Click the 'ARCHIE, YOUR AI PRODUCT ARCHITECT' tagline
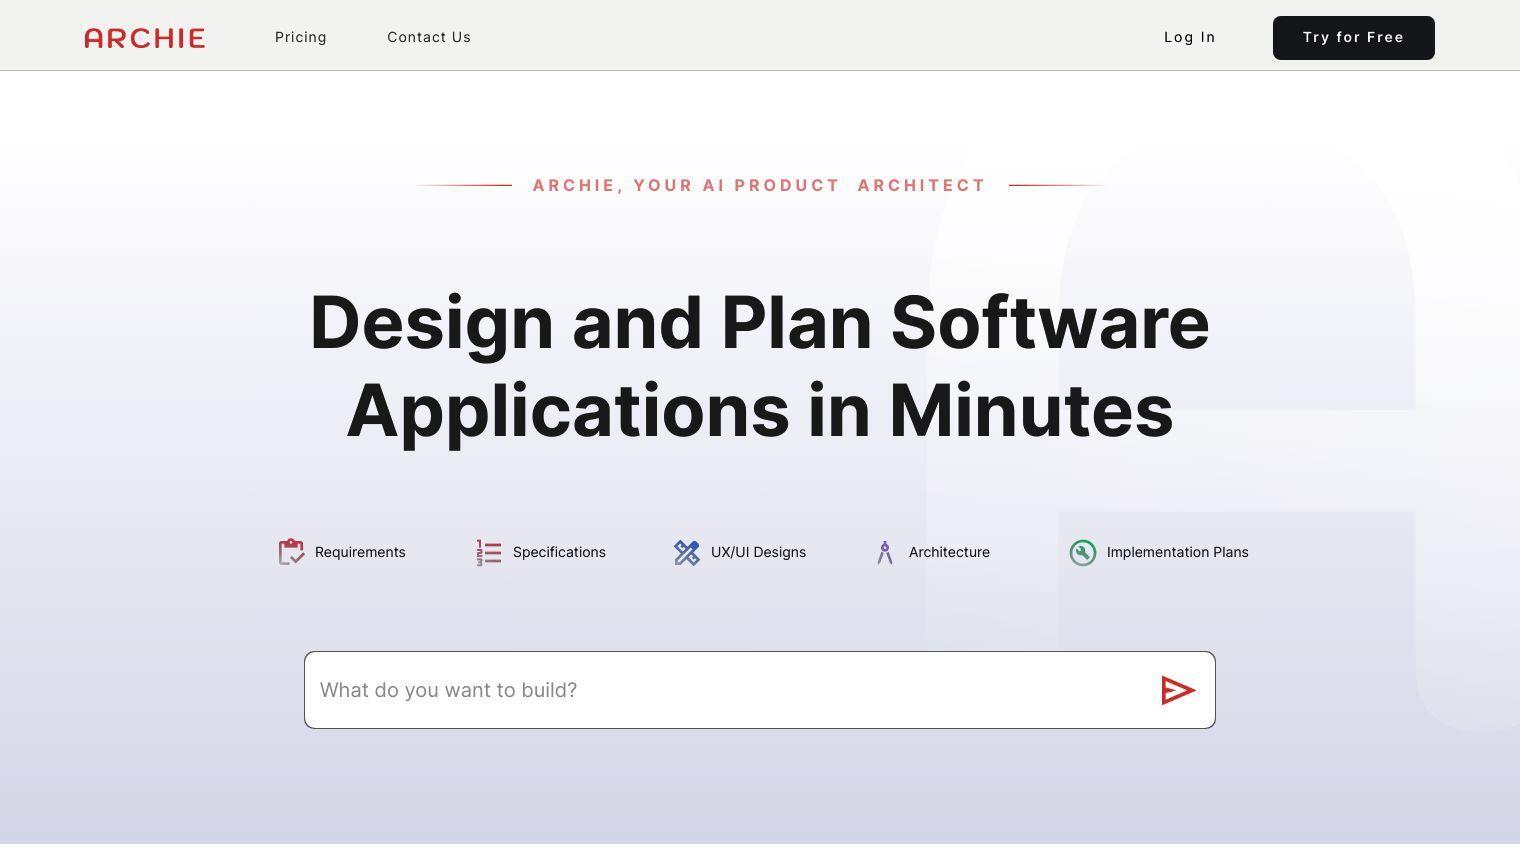This screenshot has height=855, width=1520. (760, 185)
